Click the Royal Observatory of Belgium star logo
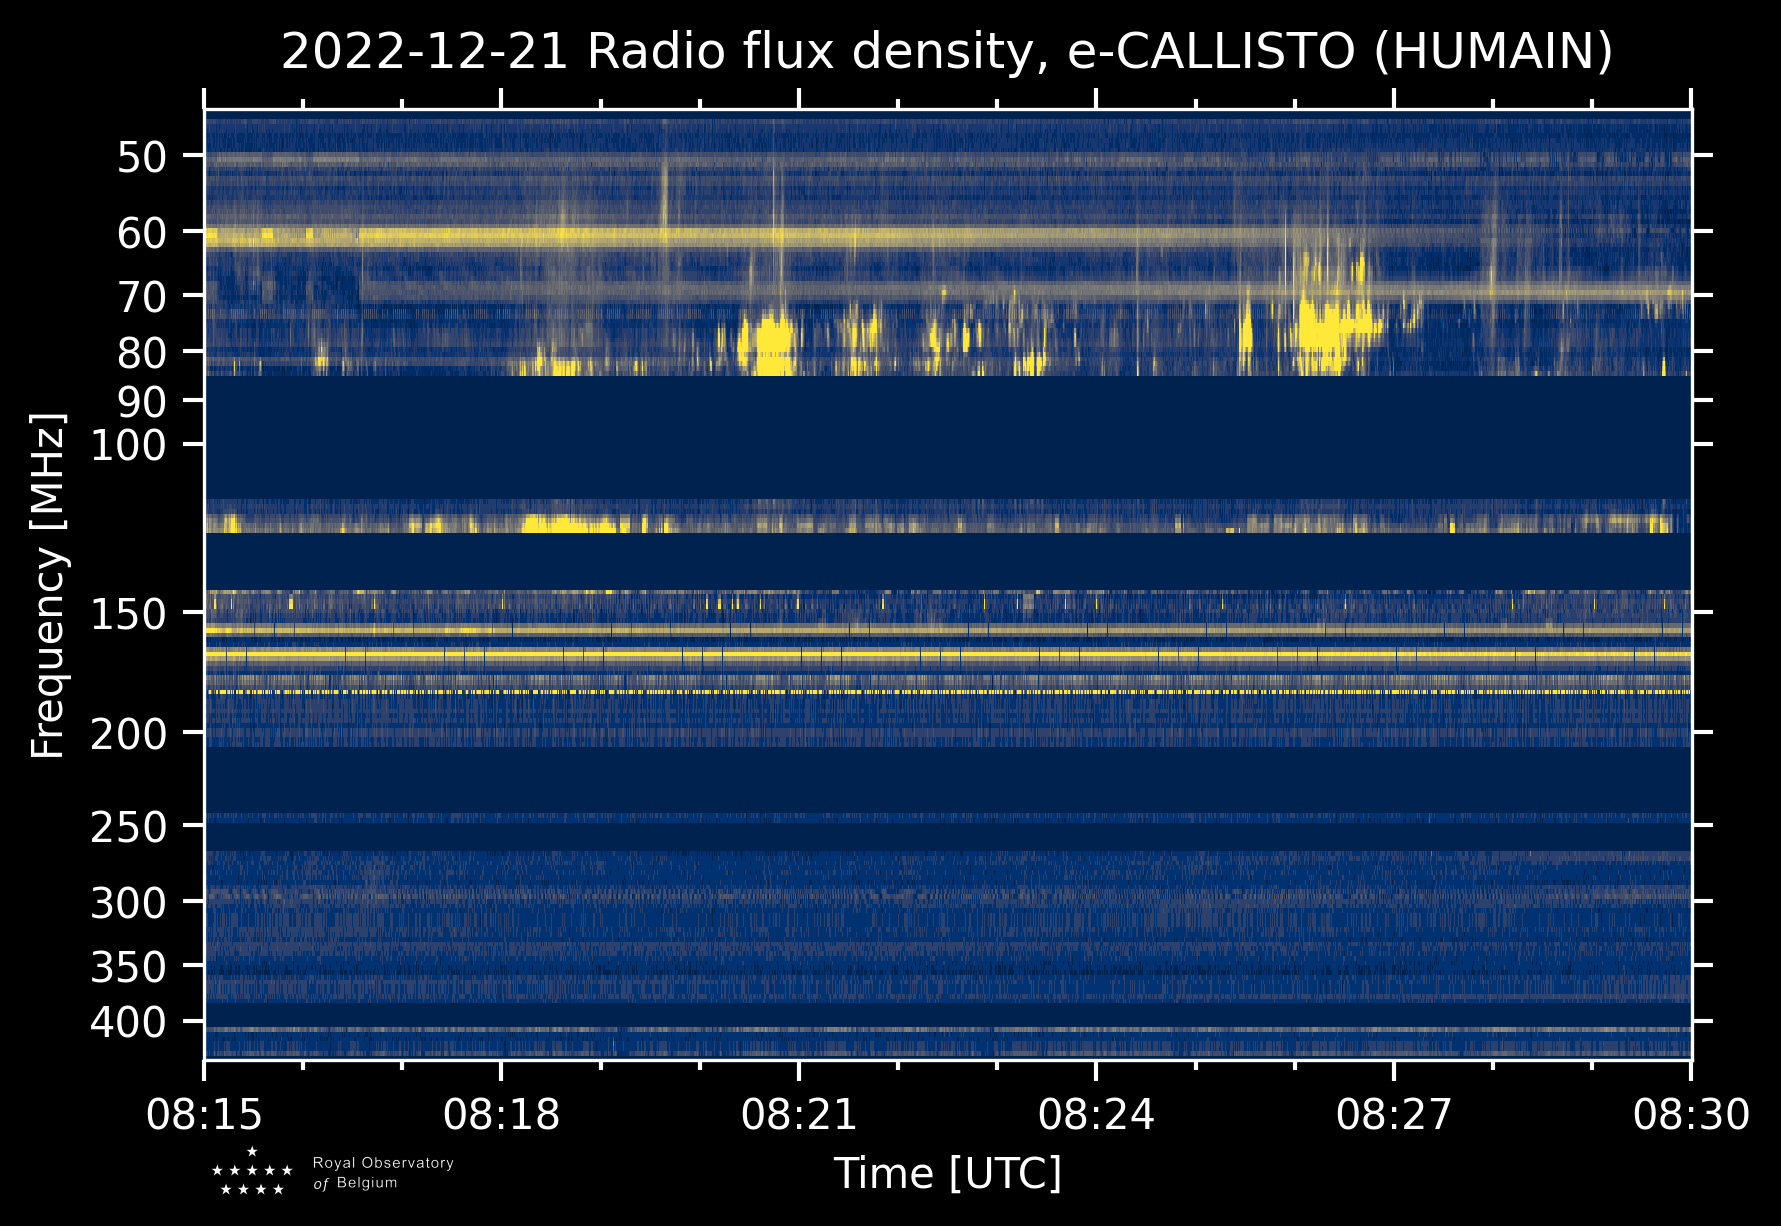Screen dimensions: 1781x1226 point(252,1172)
